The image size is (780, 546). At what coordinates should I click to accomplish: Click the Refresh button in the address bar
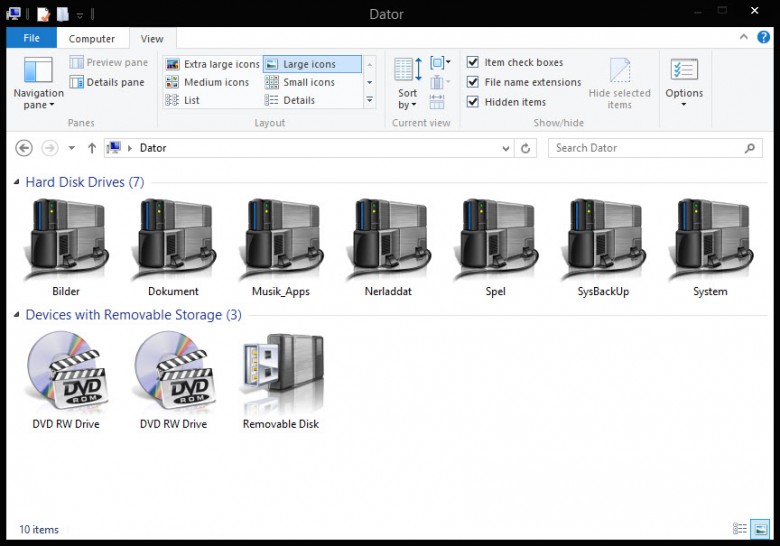click(x=525, y=148)
